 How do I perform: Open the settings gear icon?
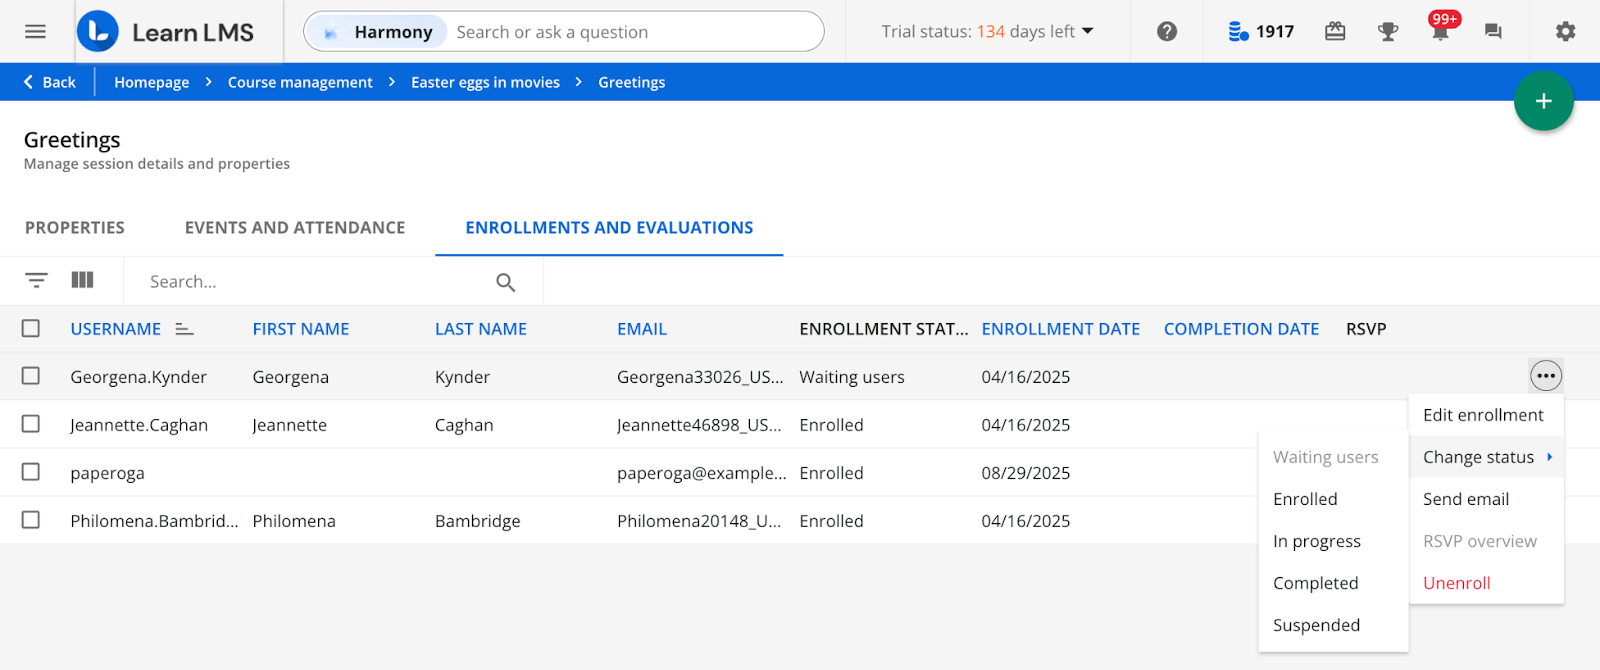1565,31
